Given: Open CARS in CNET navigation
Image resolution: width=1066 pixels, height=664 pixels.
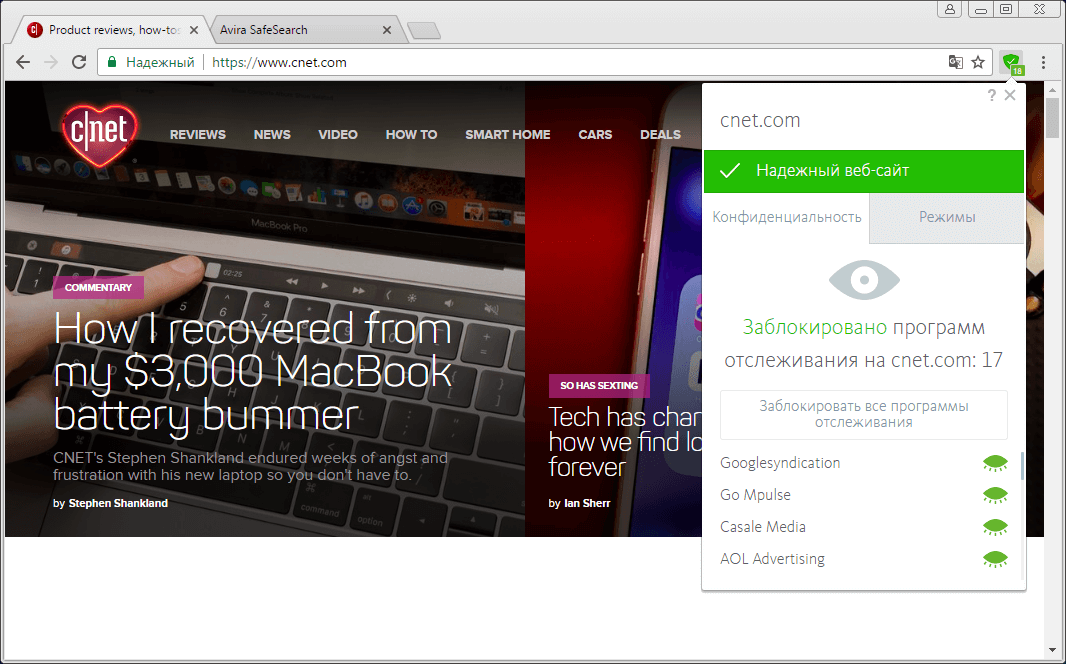Looking at the screenshot, I should point(596,135).
